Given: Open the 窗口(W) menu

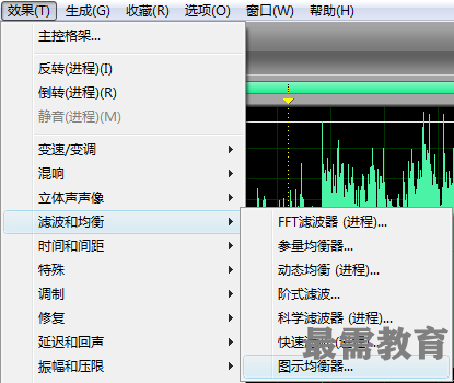Looking at the screenshot, I should (269, 11).
